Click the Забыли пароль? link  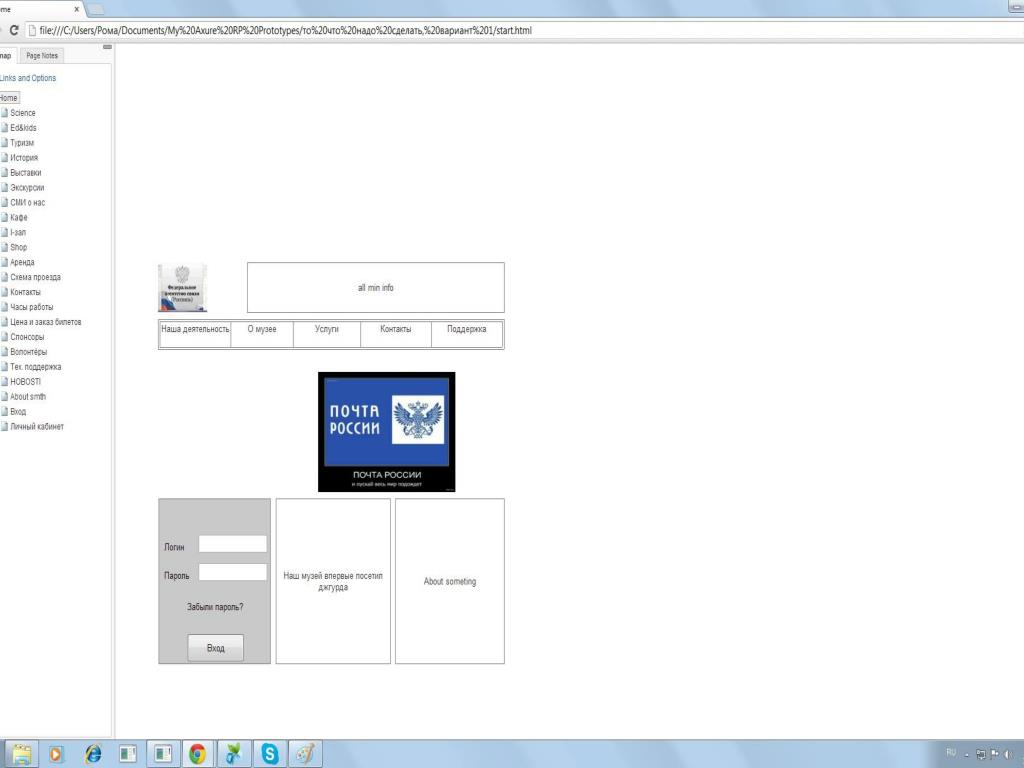tap(215, 607)
